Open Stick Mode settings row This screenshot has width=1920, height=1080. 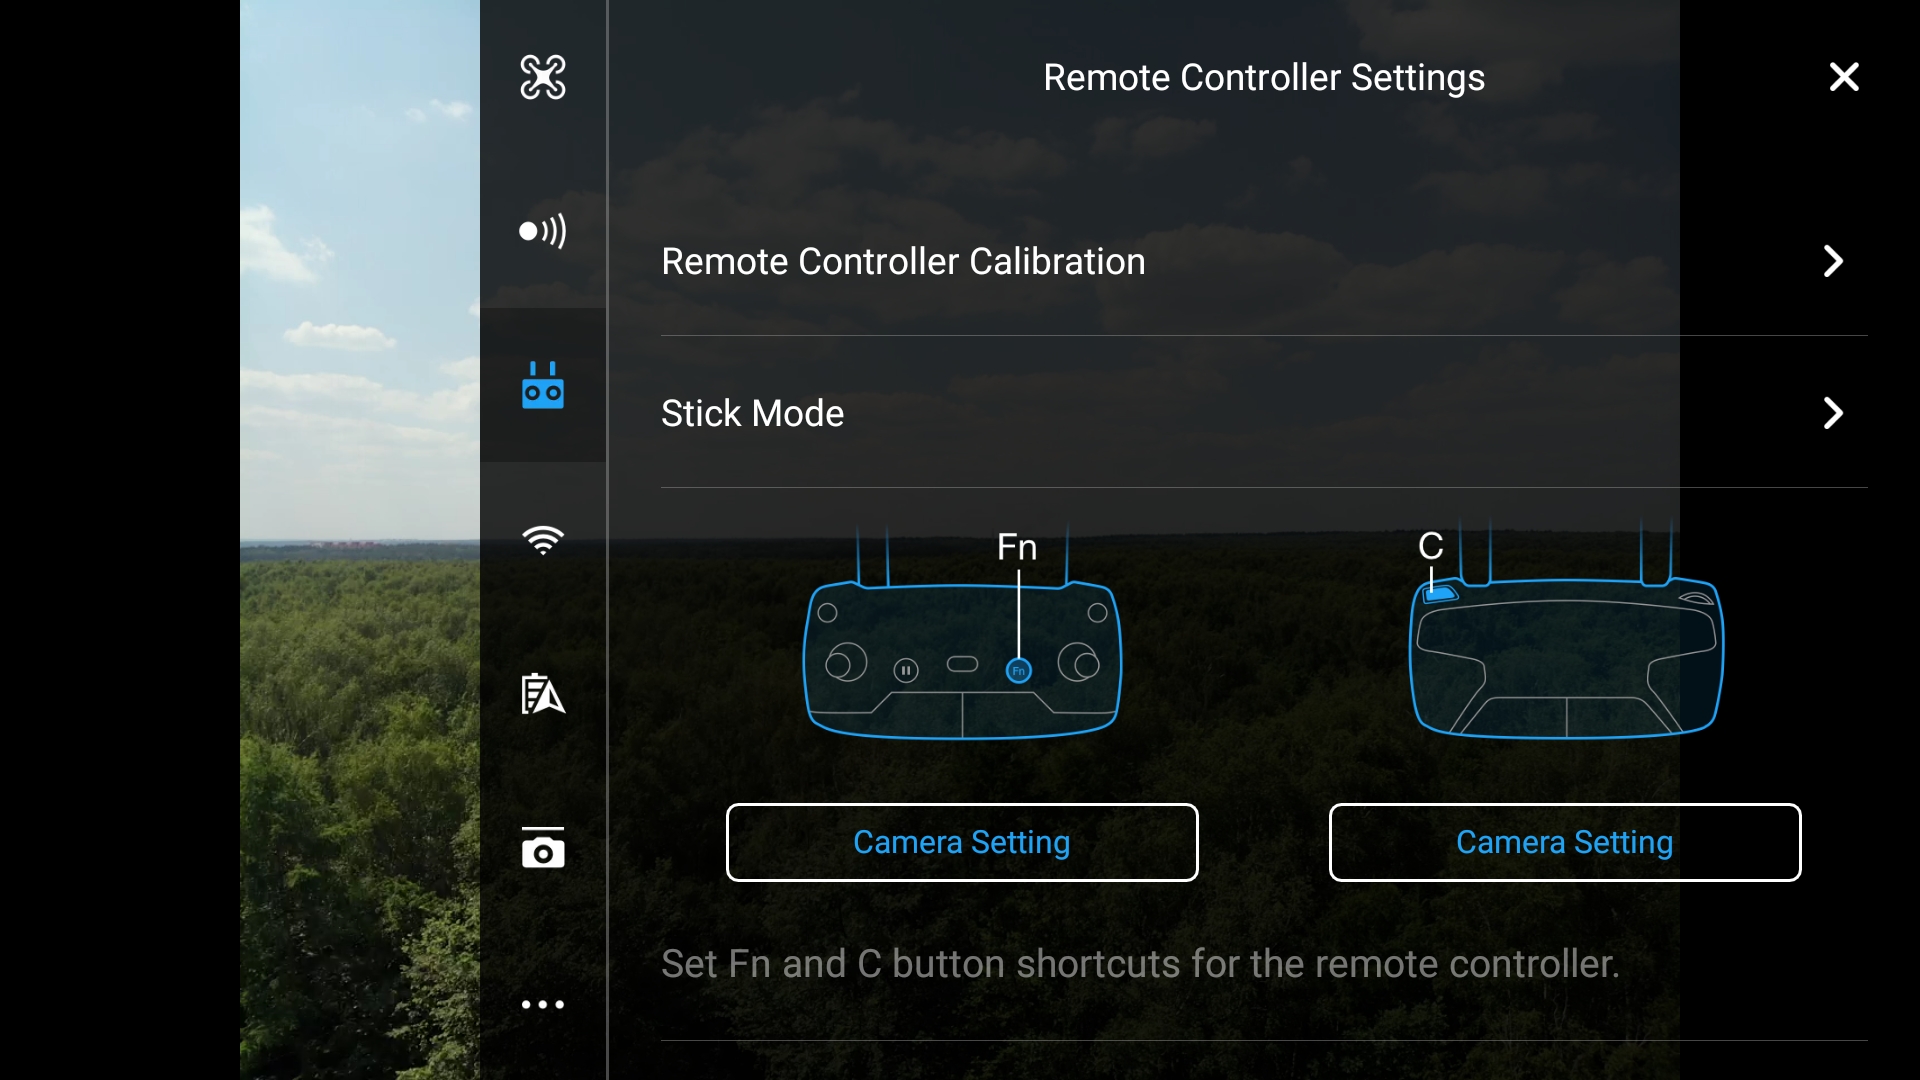coord(1264,413)
